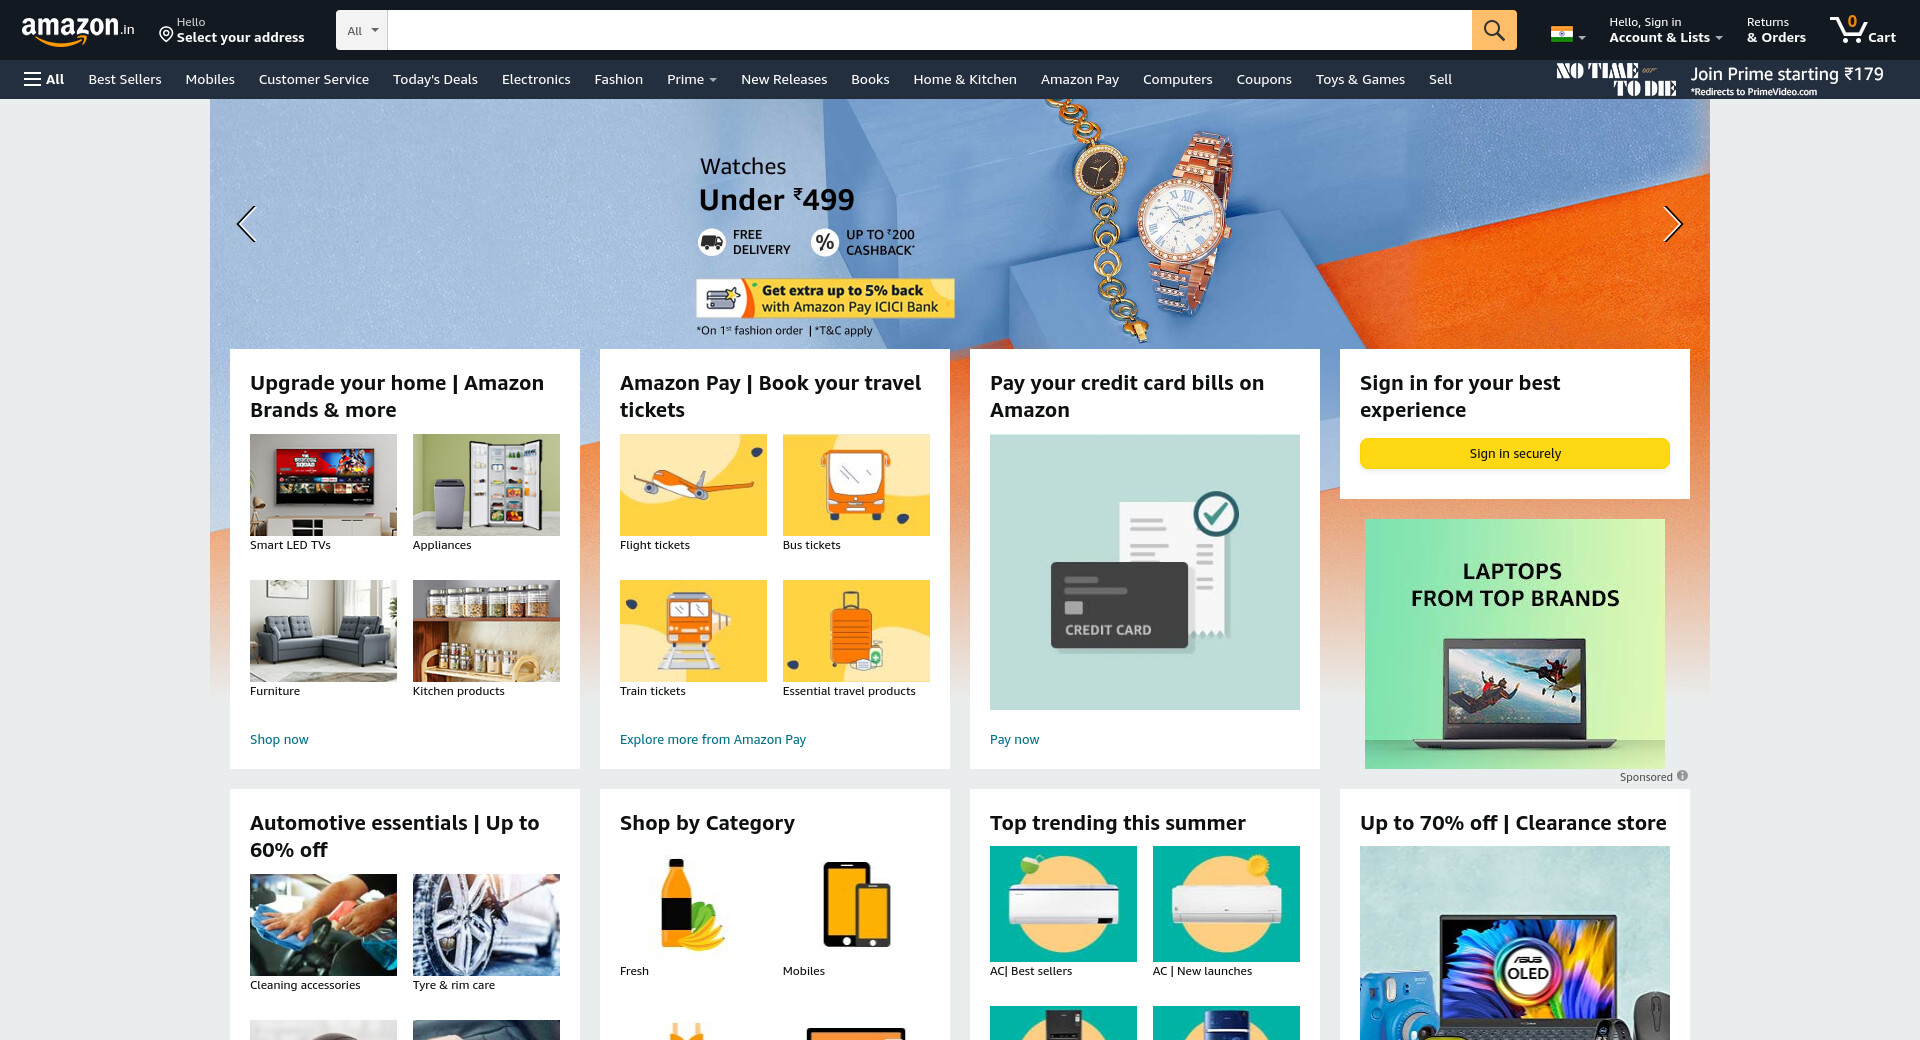Click the Sponsored info icon
Viewport: 1920px width, 1040px height.
pyautogui.click(x=1682, y=776)
